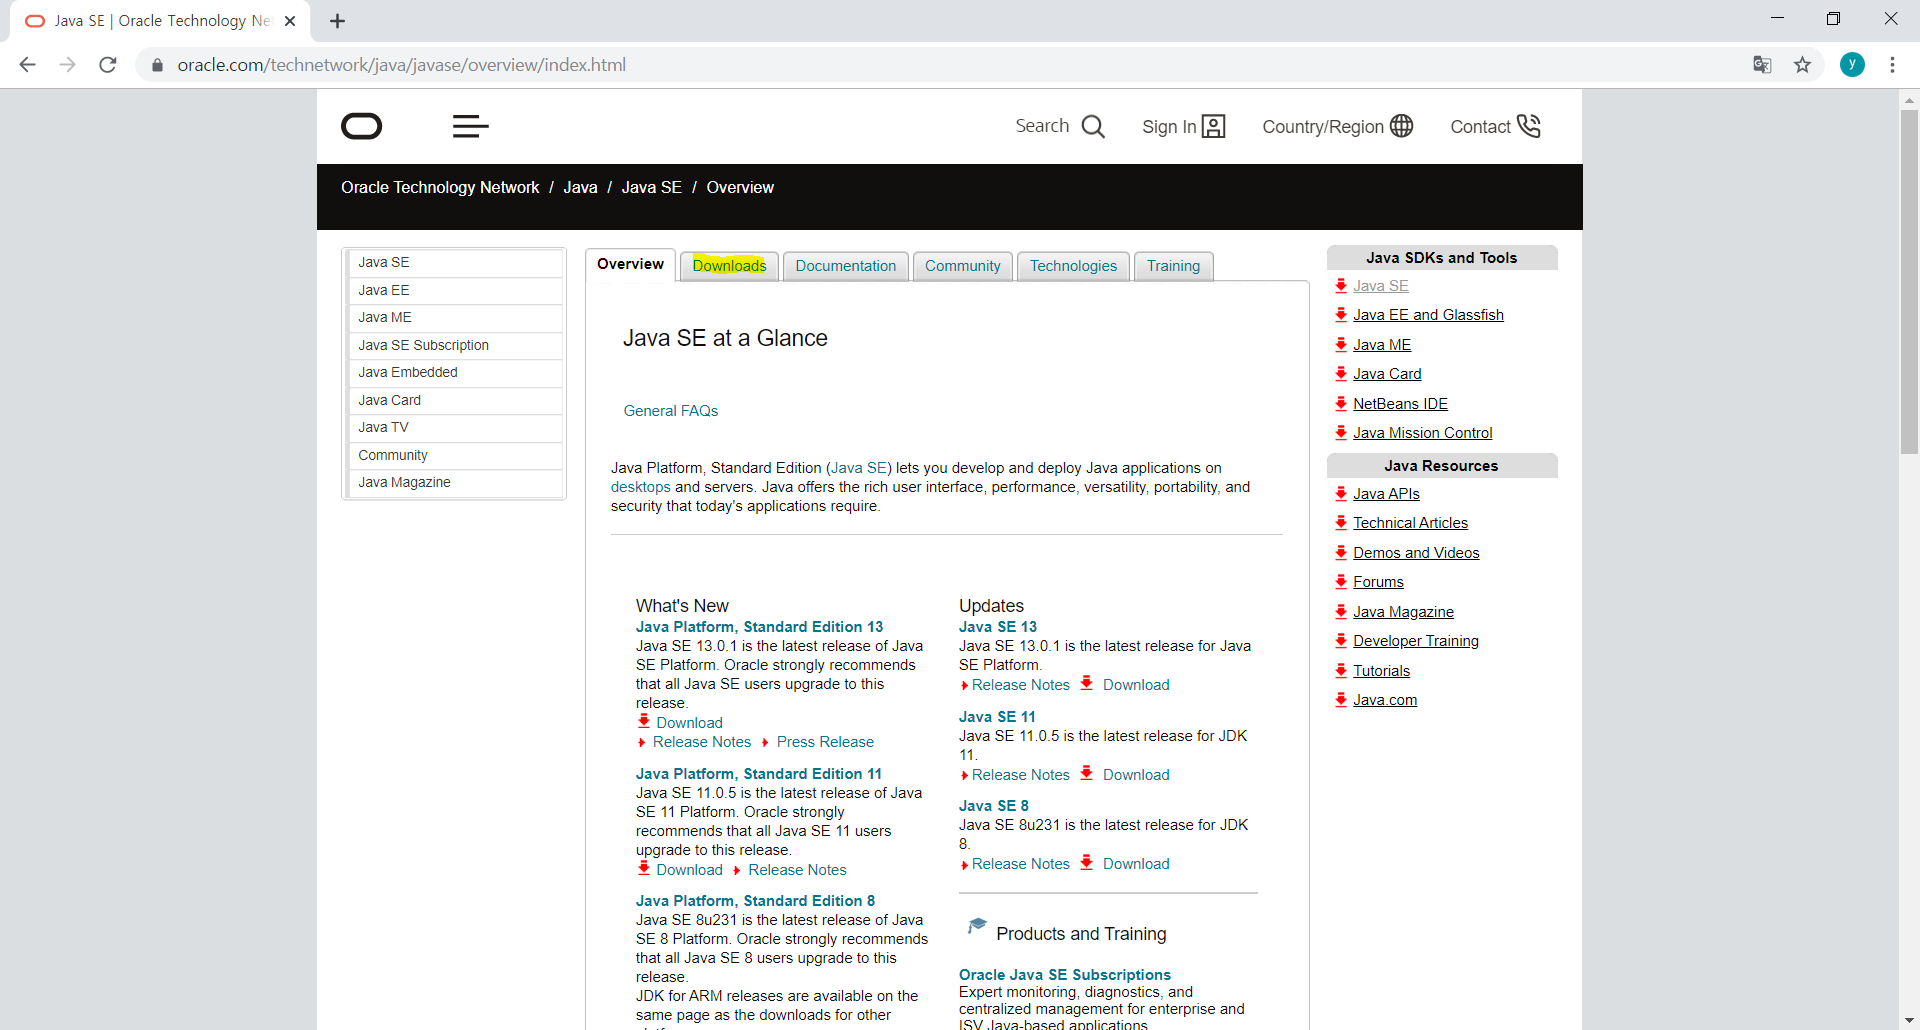Screen dimensions: 1920x1030
Task: Click Oracle Technology Network breadcrumb
Action: (x=440, y=188)
